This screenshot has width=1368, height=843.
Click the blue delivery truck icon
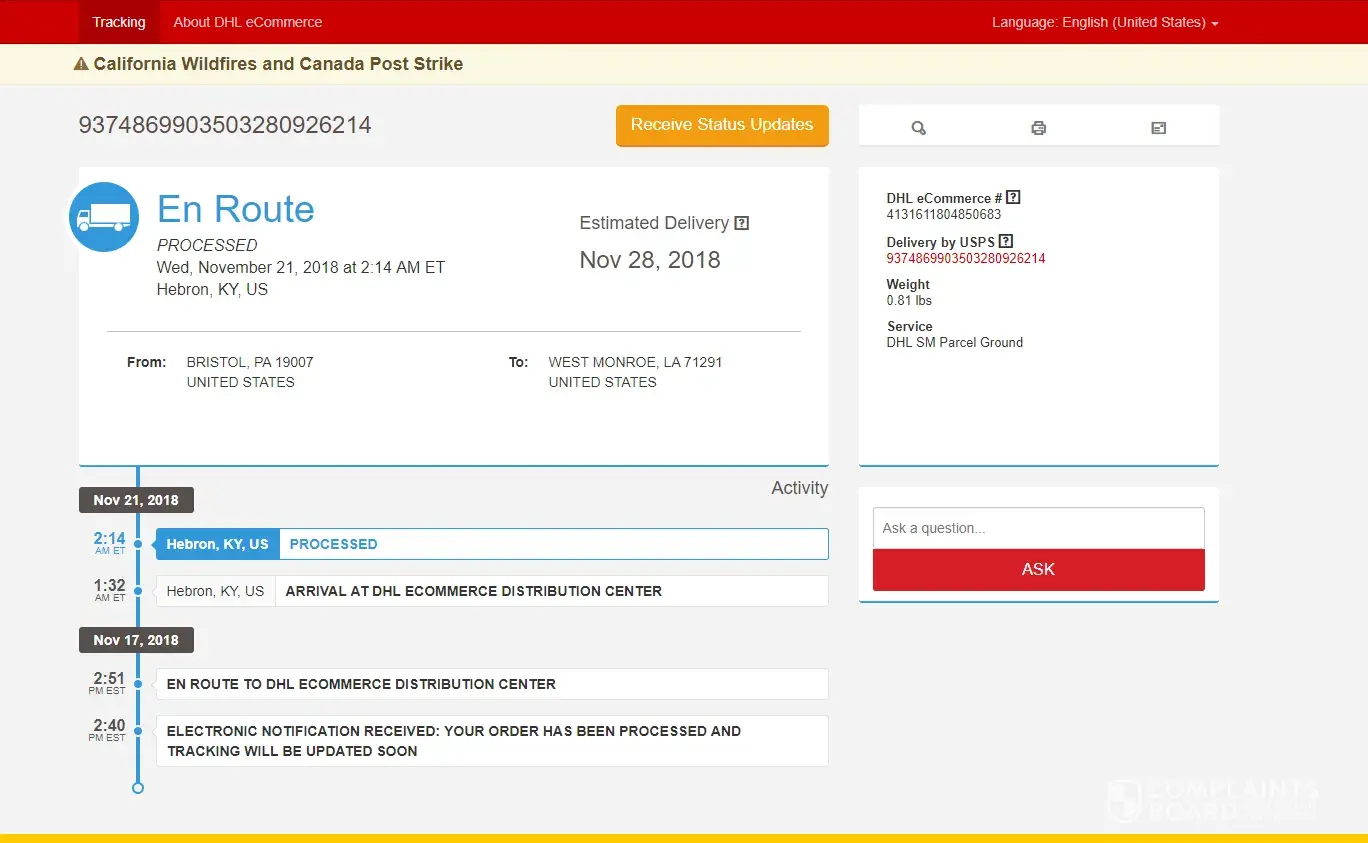pos(104,217)
